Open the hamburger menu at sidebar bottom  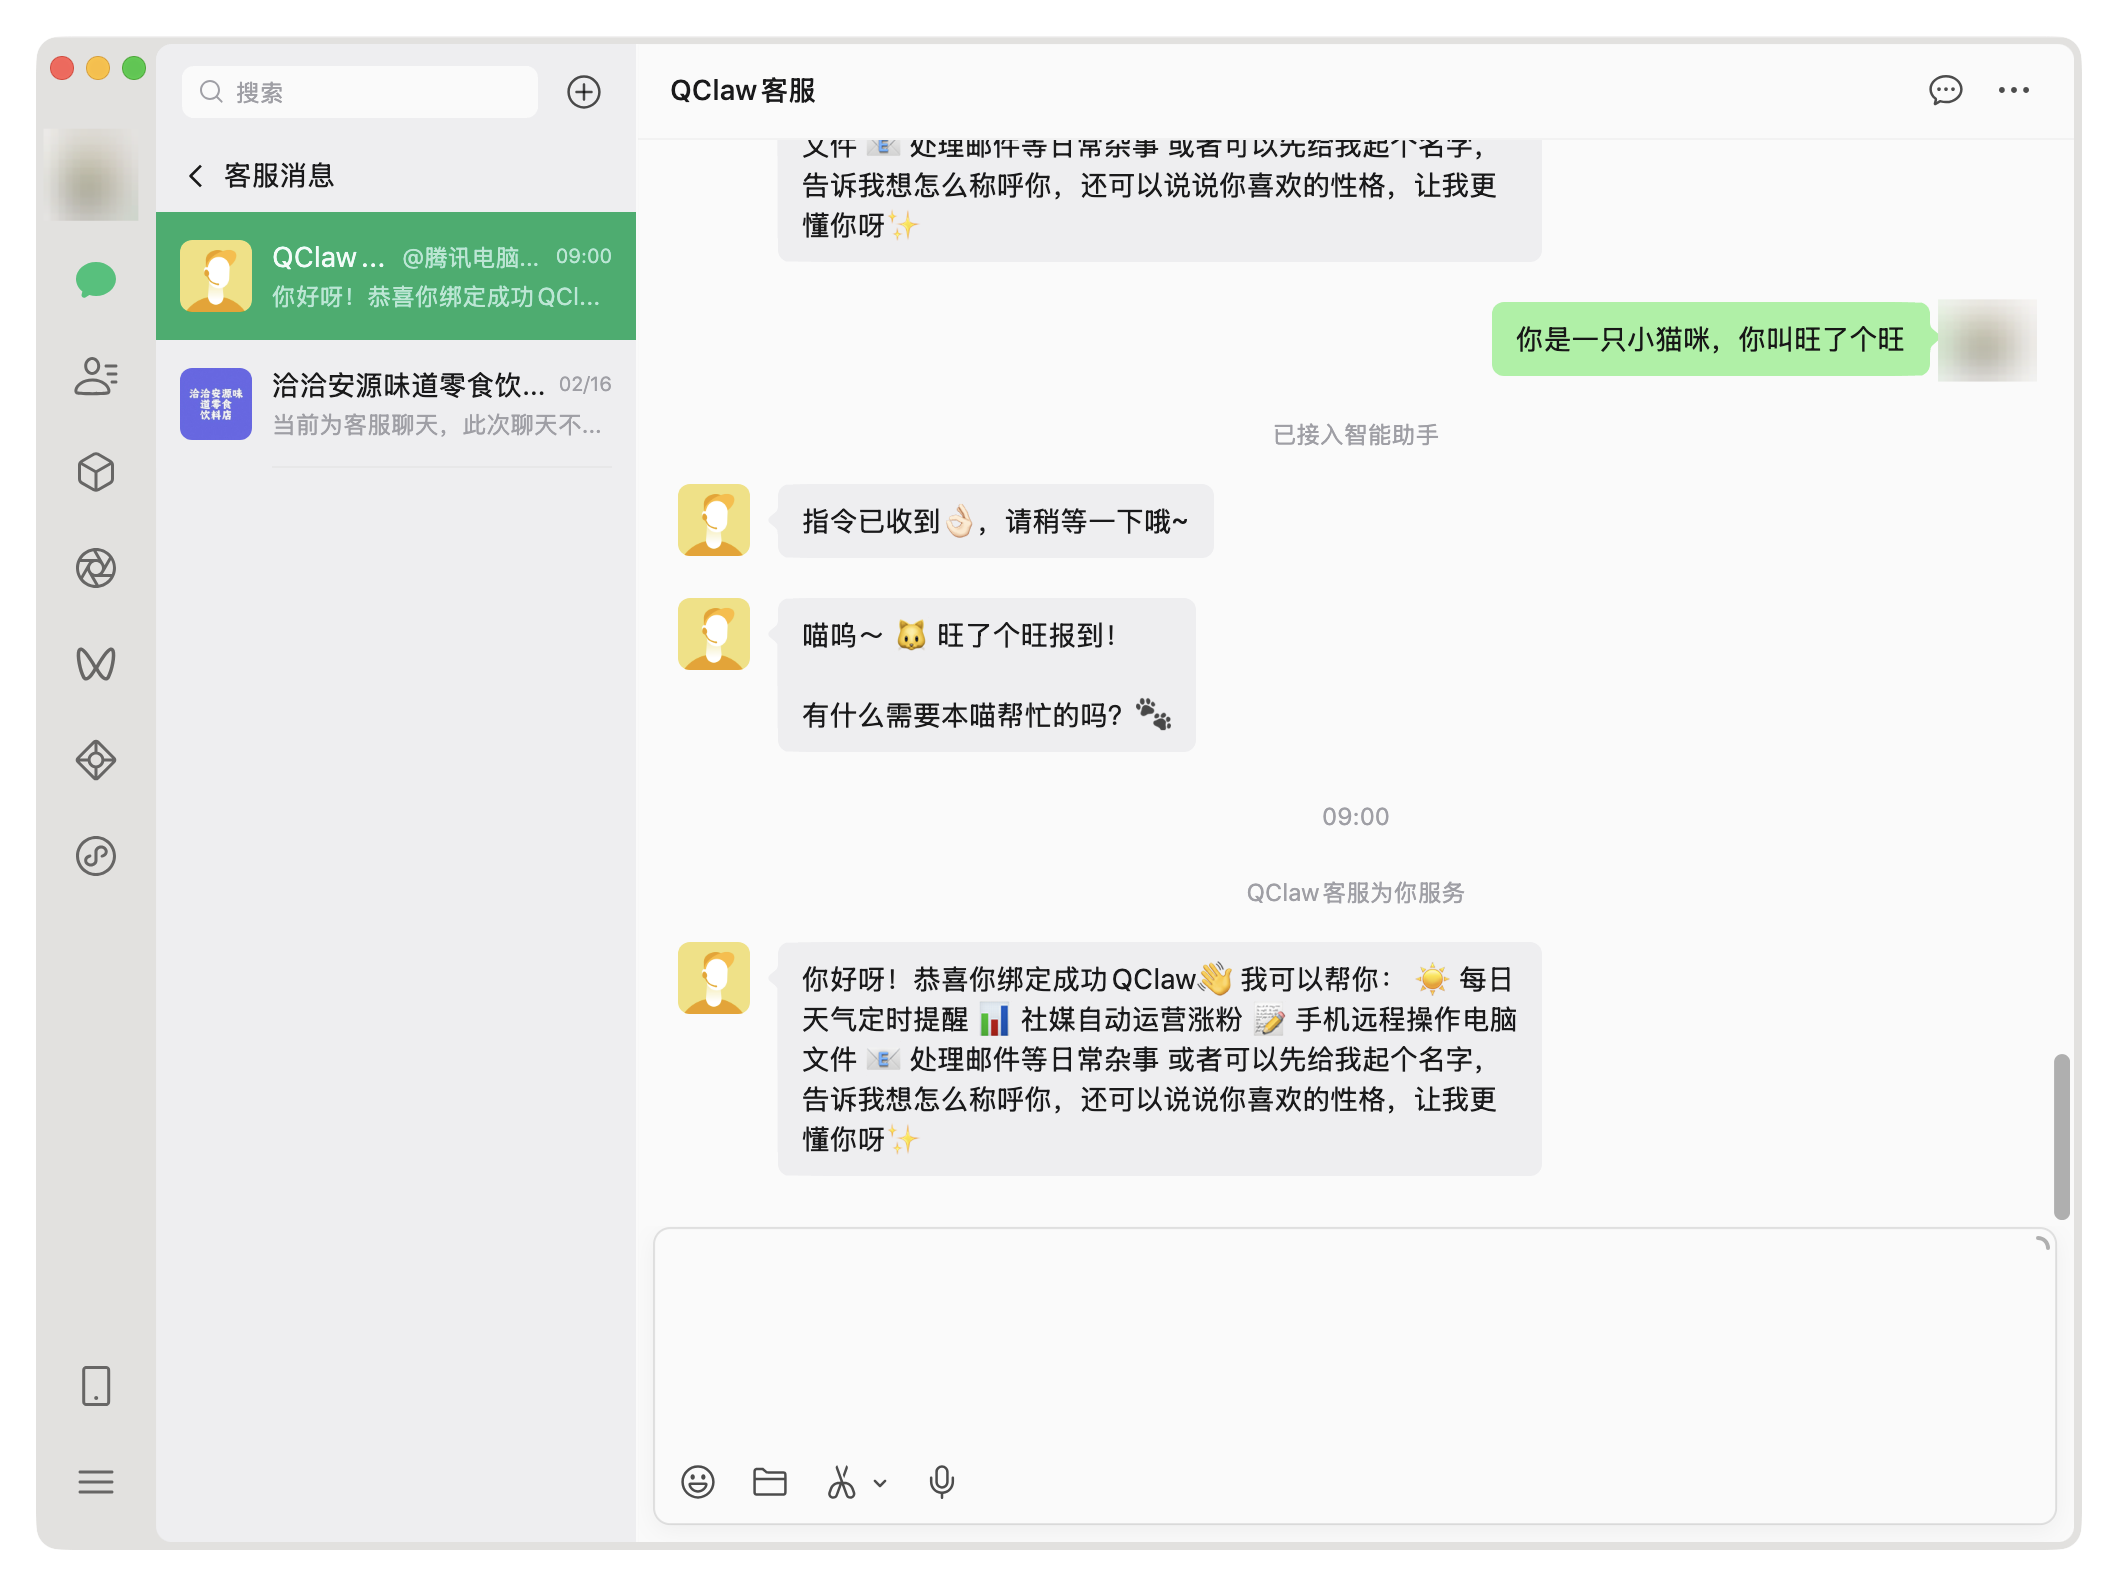(95, 1482)
